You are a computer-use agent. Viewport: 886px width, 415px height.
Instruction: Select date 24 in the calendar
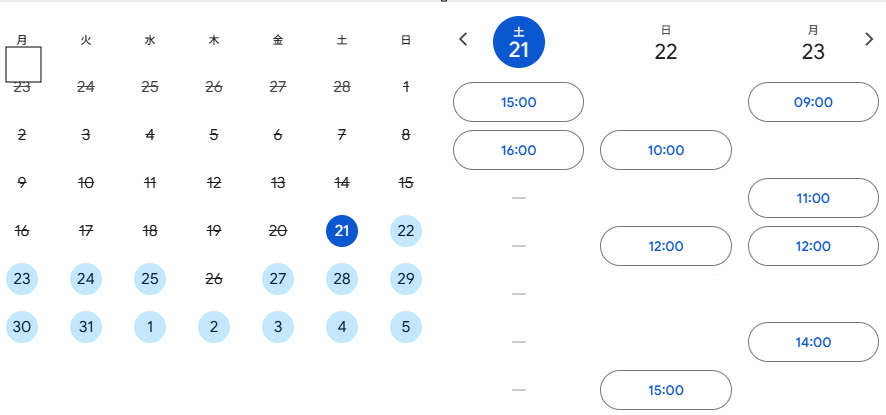click(x=86, y=279)
